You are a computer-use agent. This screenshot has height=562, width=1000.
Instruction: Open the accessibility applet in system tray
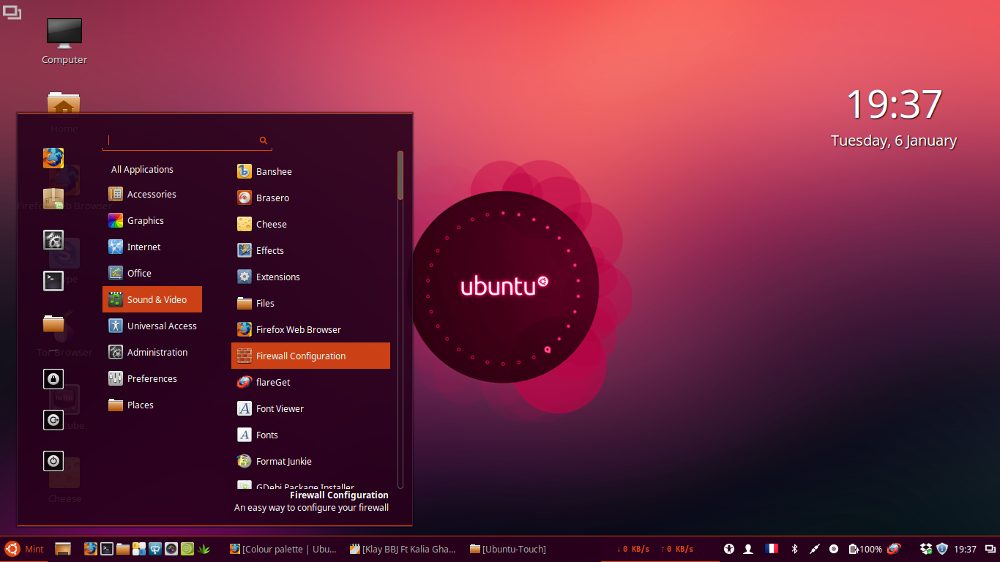point(729,549)
